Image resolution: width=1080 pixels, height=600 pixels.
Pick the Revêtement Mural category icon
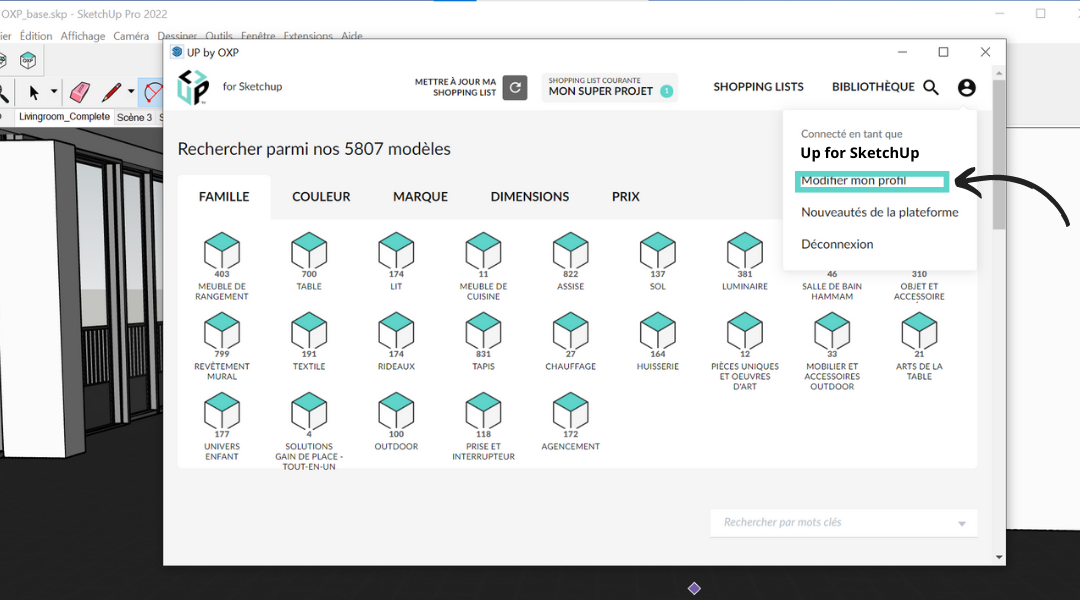click(222, 331)
